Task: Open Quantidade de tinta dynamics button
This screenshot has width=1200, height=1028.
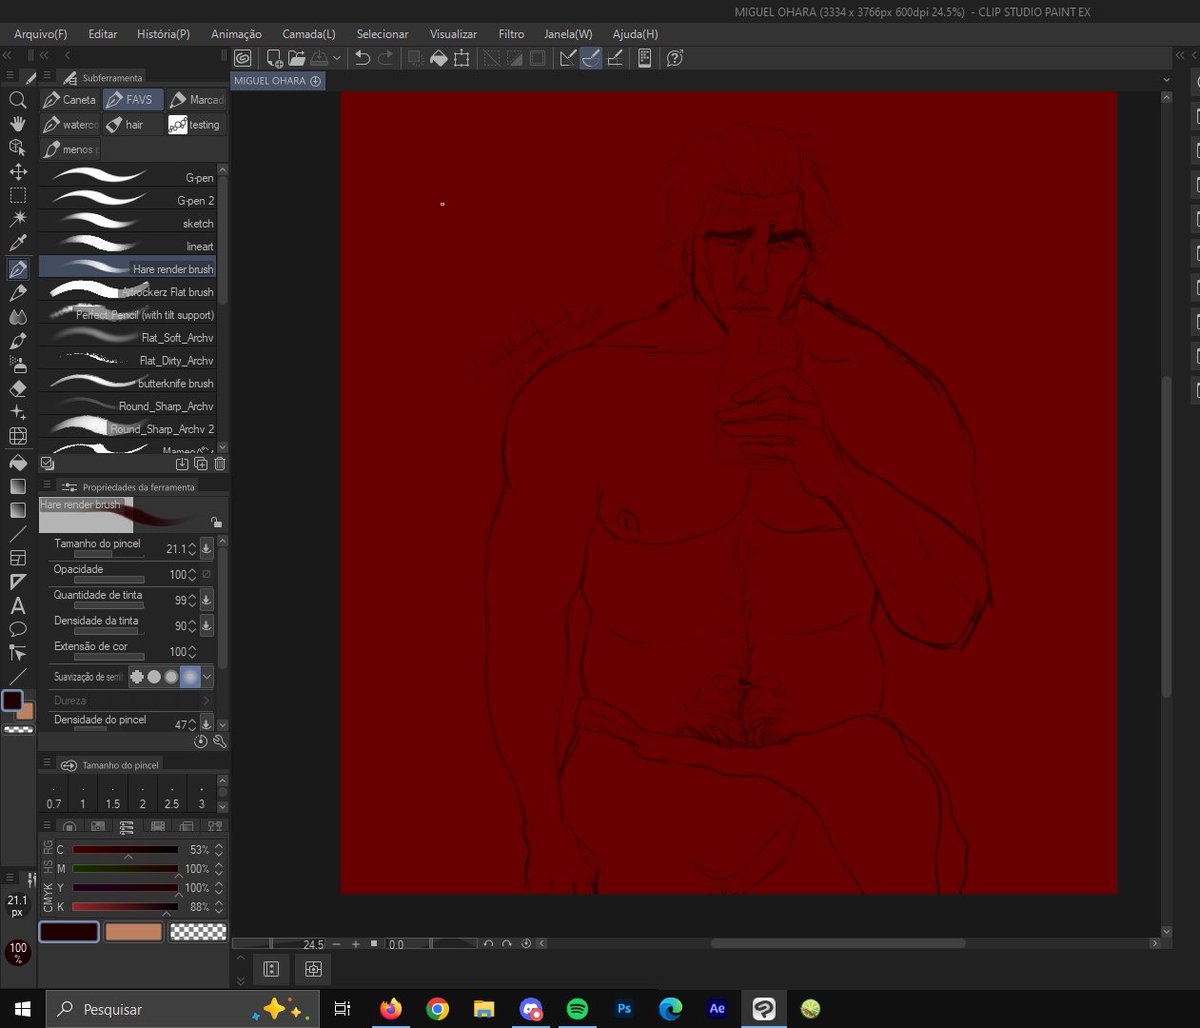Action: (206, 600)
